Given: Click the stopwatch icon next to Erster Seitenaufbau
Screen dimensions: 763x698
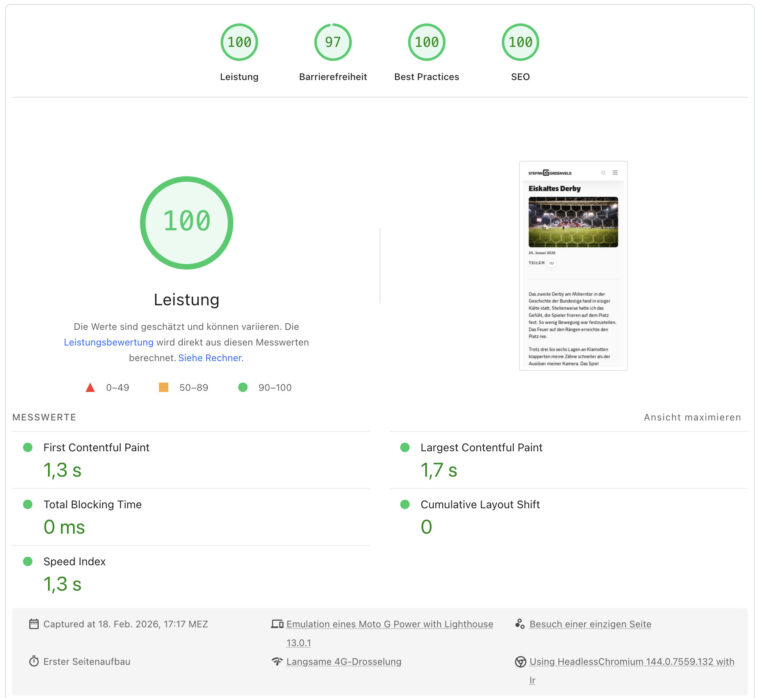Looking at the screenshot, I should [34, 661].
